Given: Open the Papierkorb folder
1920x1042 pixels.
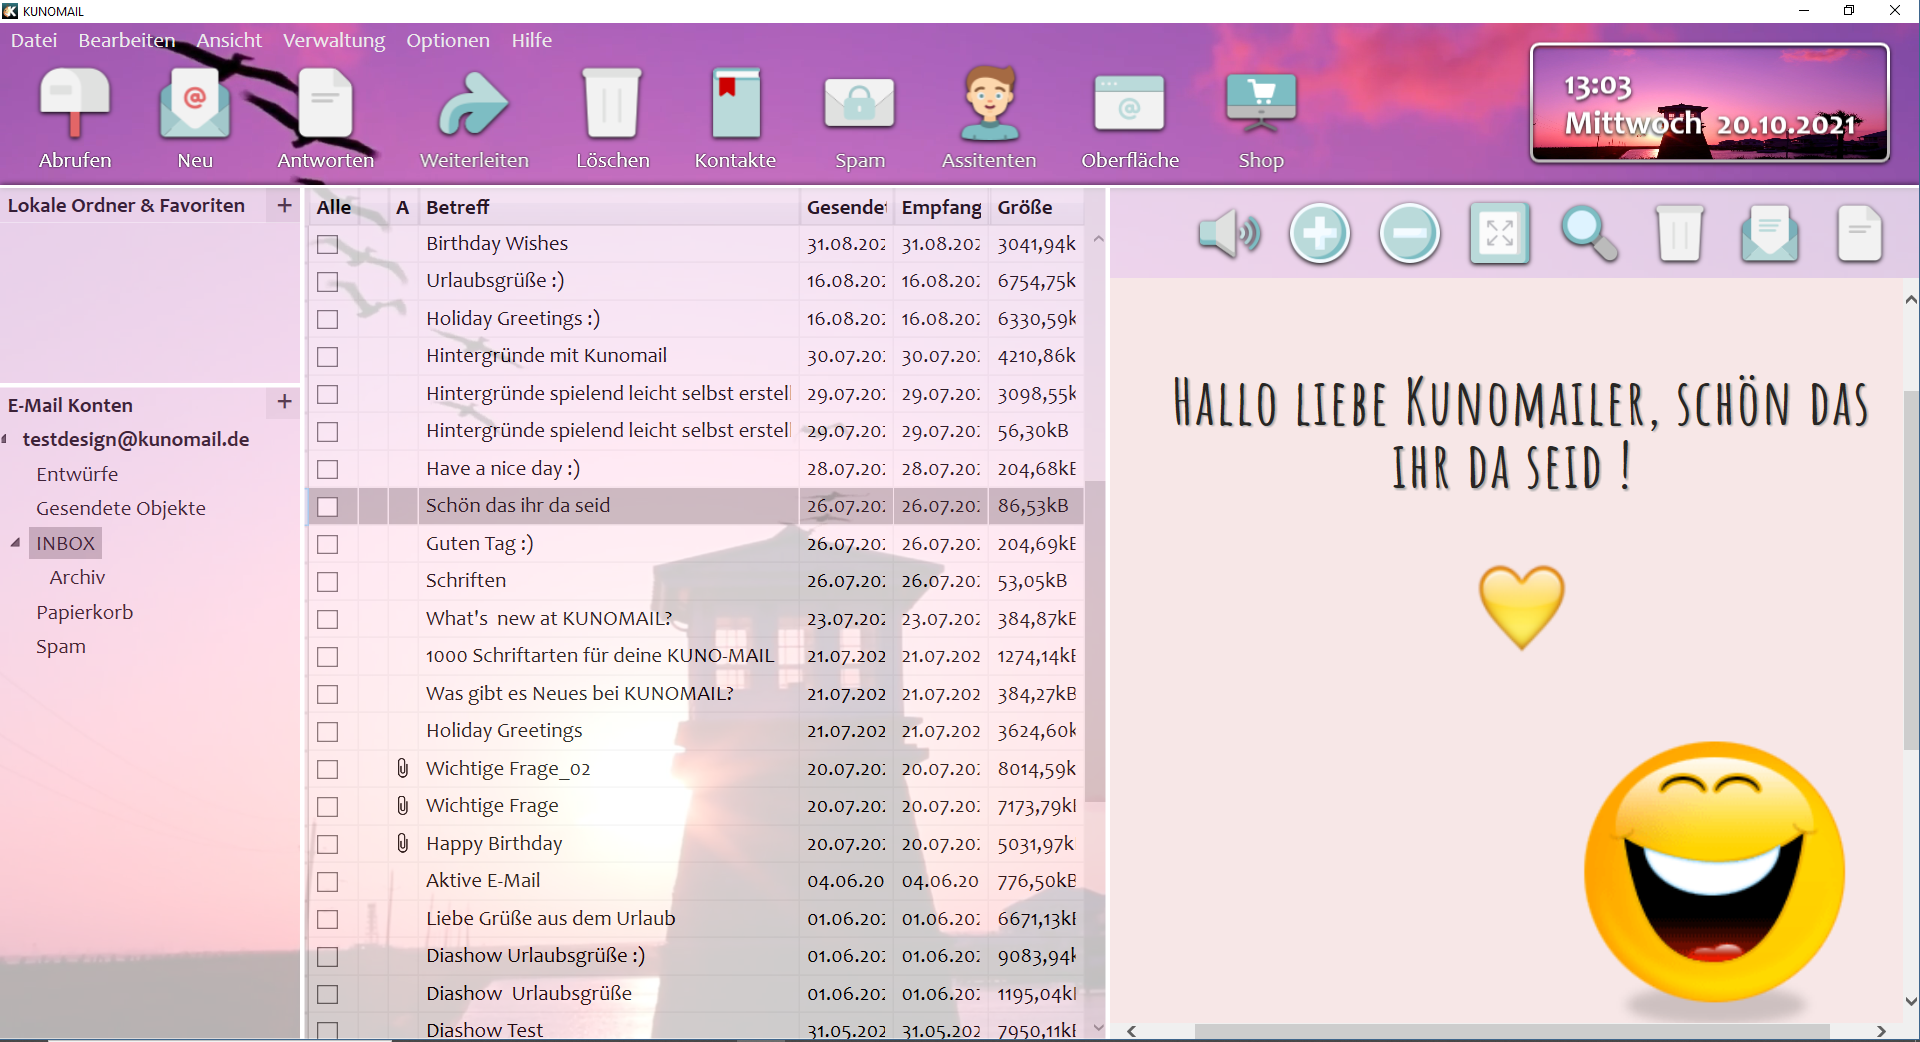Looking at the screenshot, I should [85, 612].
